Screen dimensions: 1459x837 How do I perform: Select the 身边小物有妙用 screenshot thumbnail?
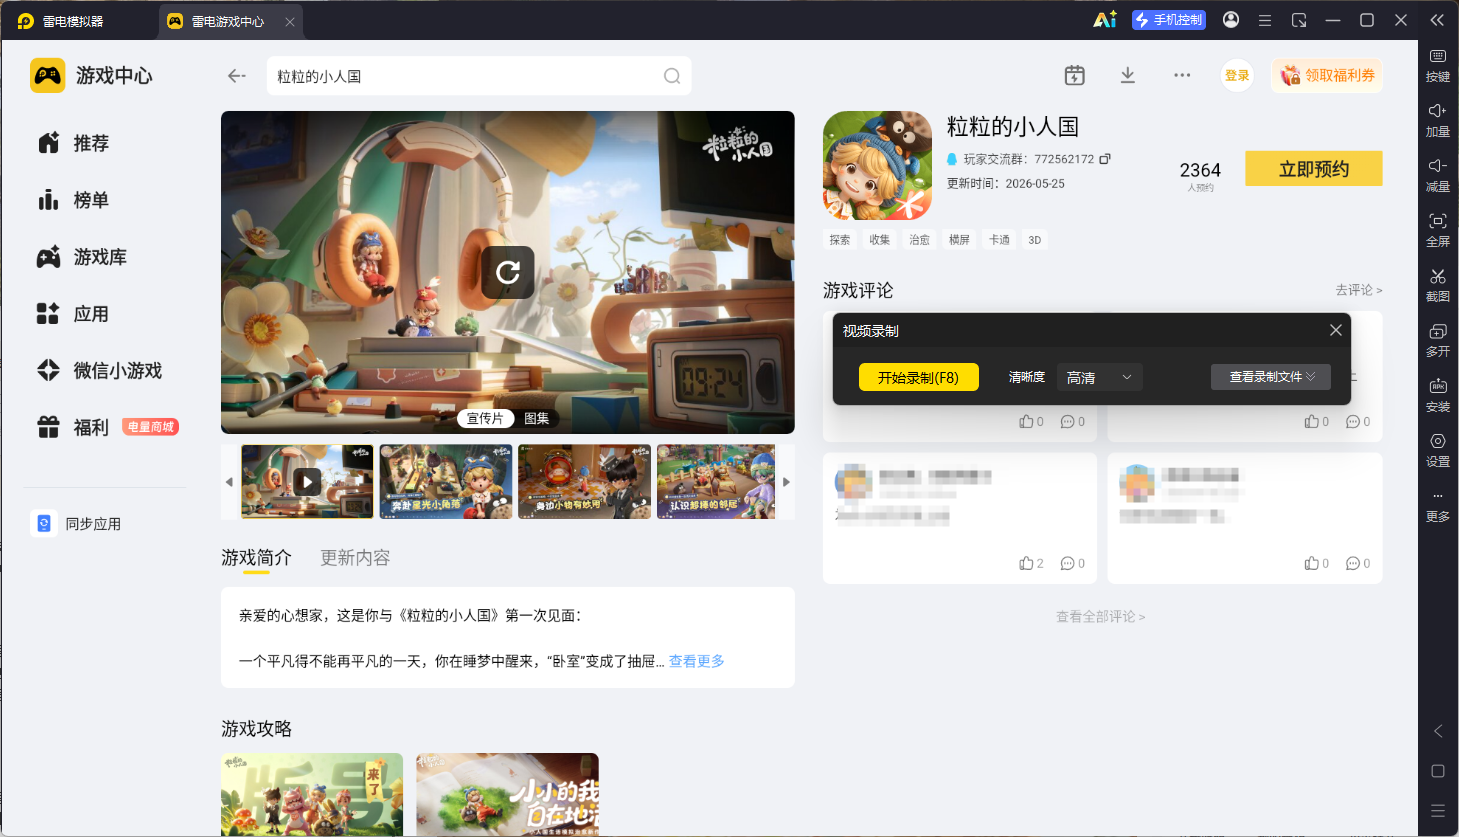[585, 482]
